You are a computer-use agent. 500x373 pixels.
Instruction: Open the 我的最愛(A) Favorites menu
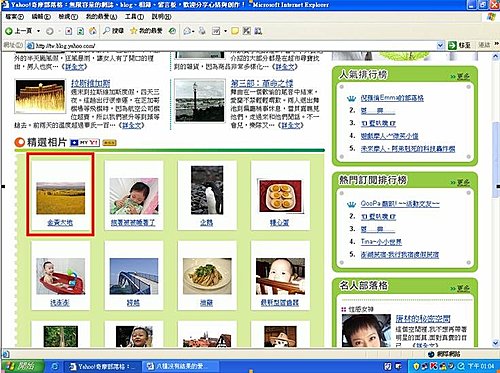[x=101, y=16]
